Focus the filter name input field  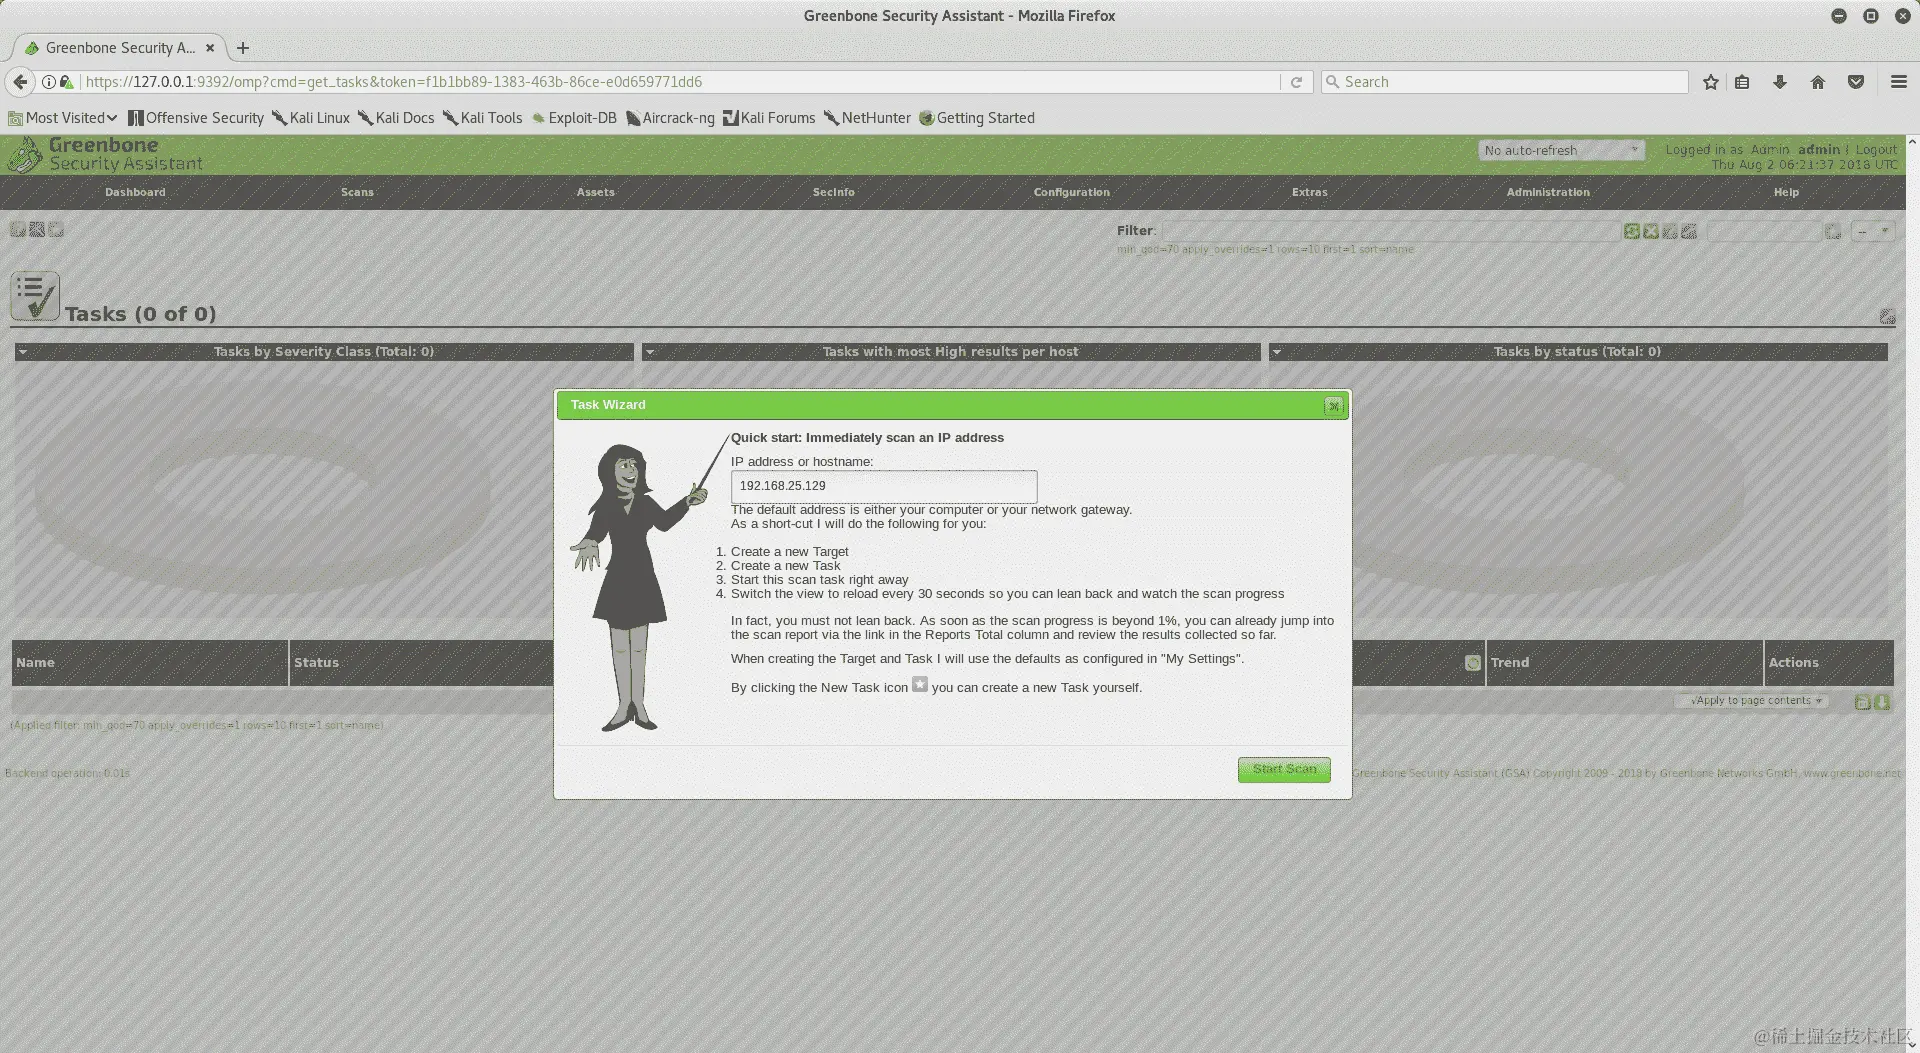click(1763, 231)
